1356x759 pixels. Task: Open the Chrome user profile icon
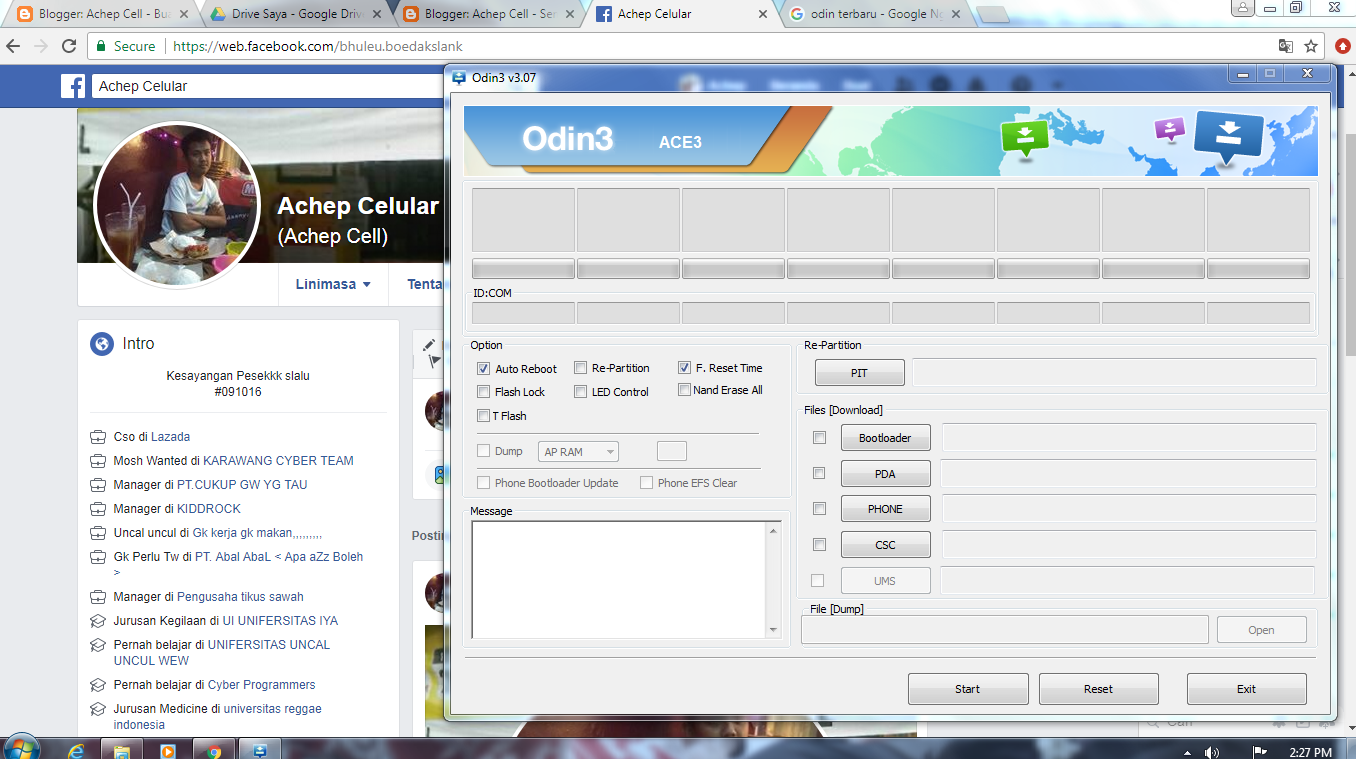click(x=1243, y=7)
